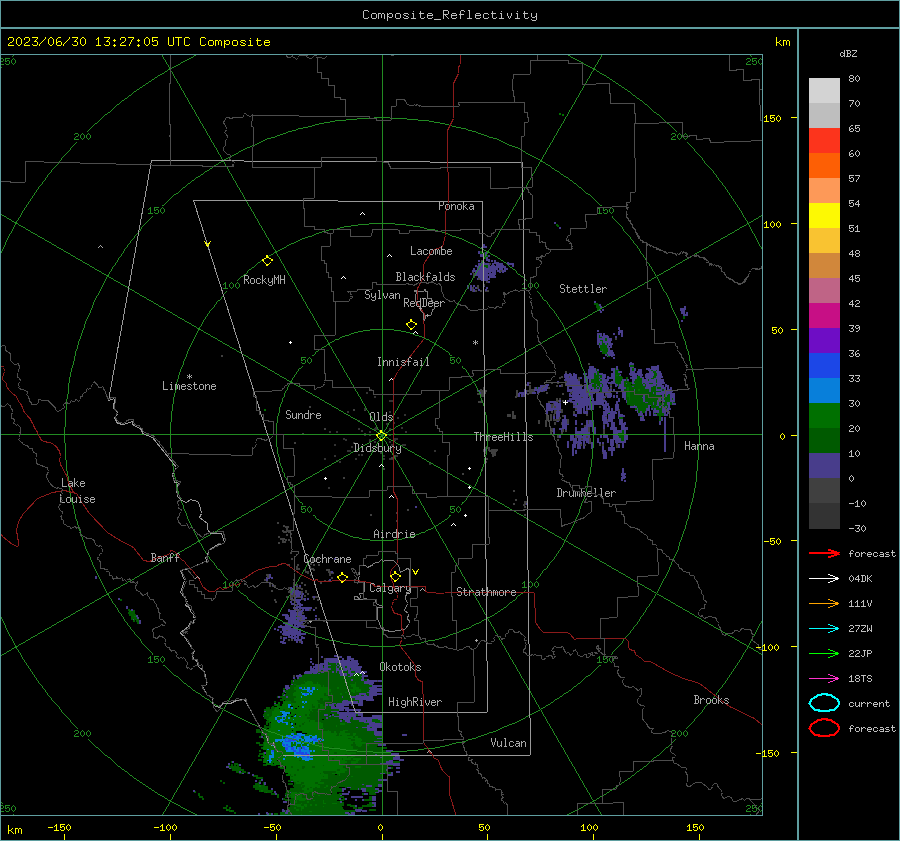Click the Ponoka town label
900x841 pixels.
point(456,206)
